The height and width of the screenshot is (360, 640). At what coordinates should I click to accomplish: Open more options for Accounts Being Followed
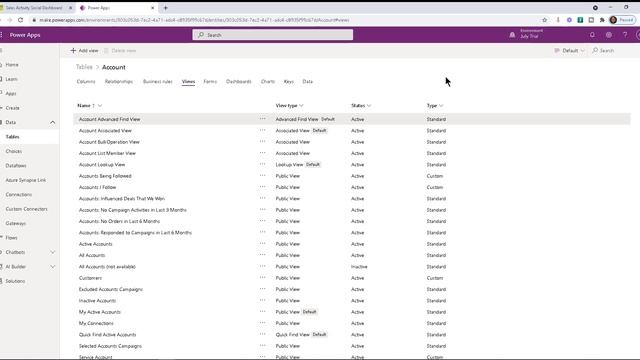[x=262, y=176]
